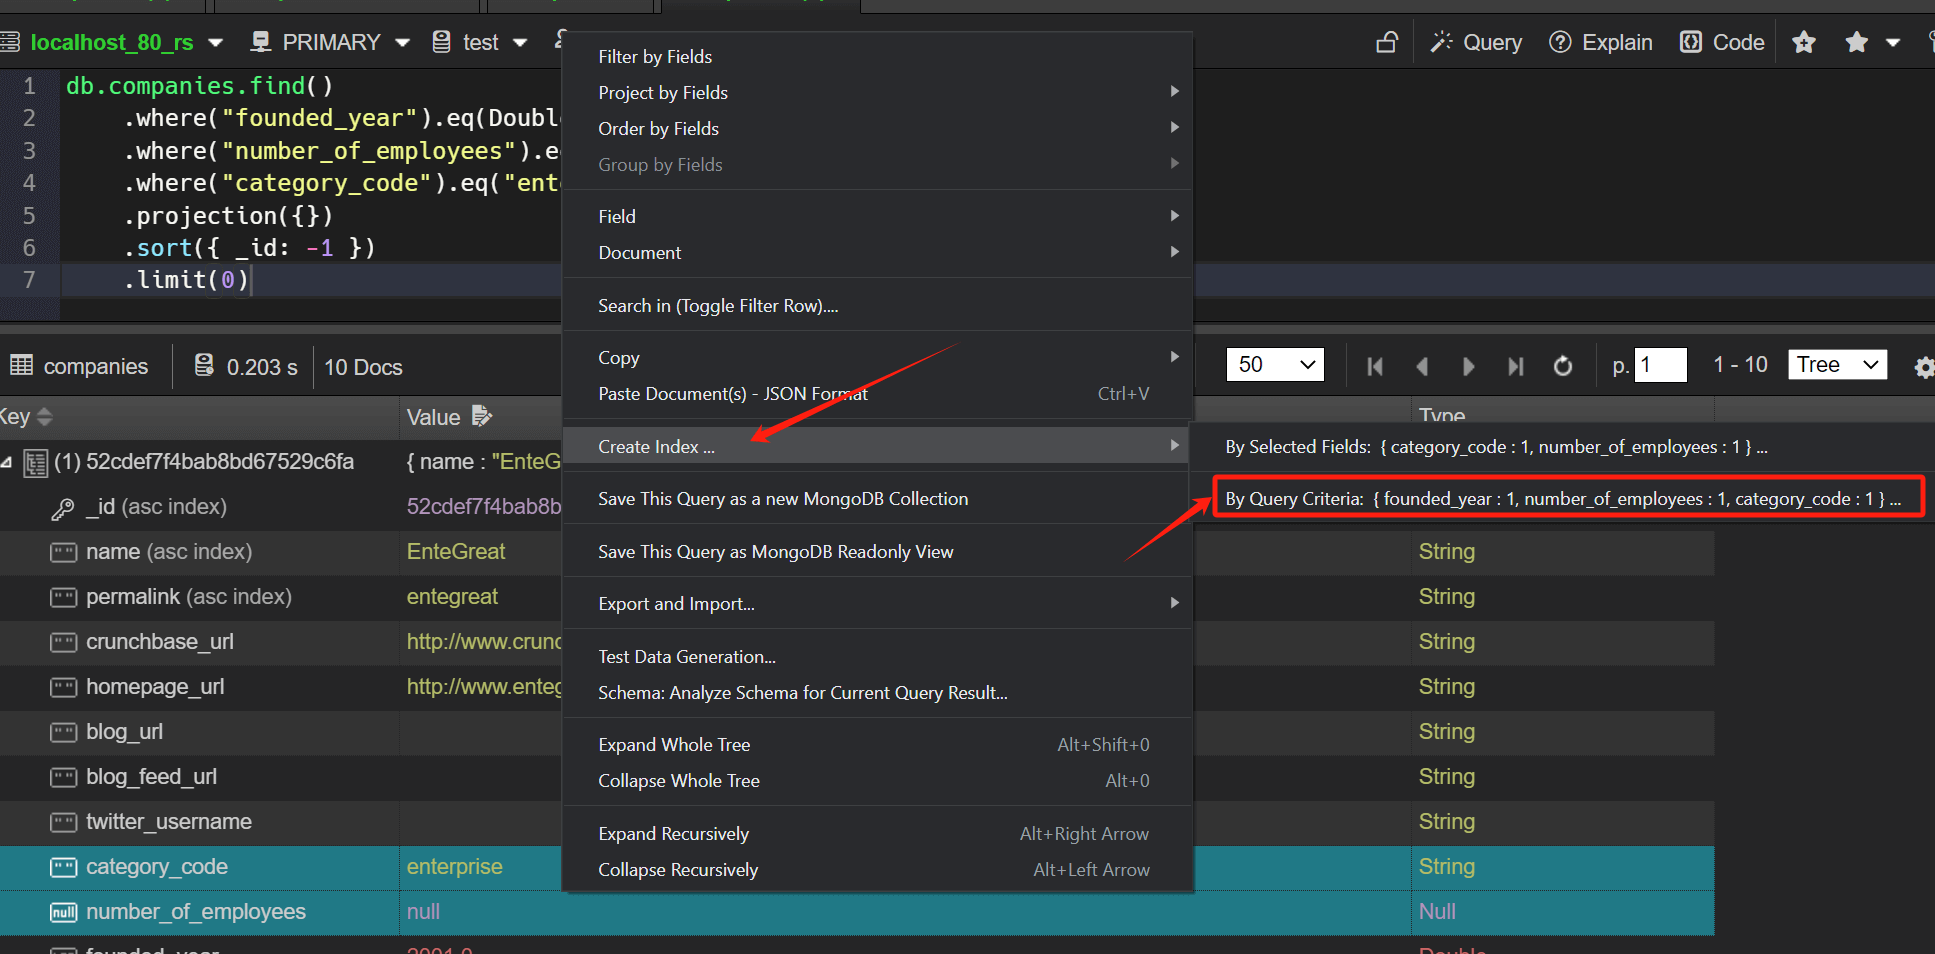Sort by Key column header arrows

44,416
